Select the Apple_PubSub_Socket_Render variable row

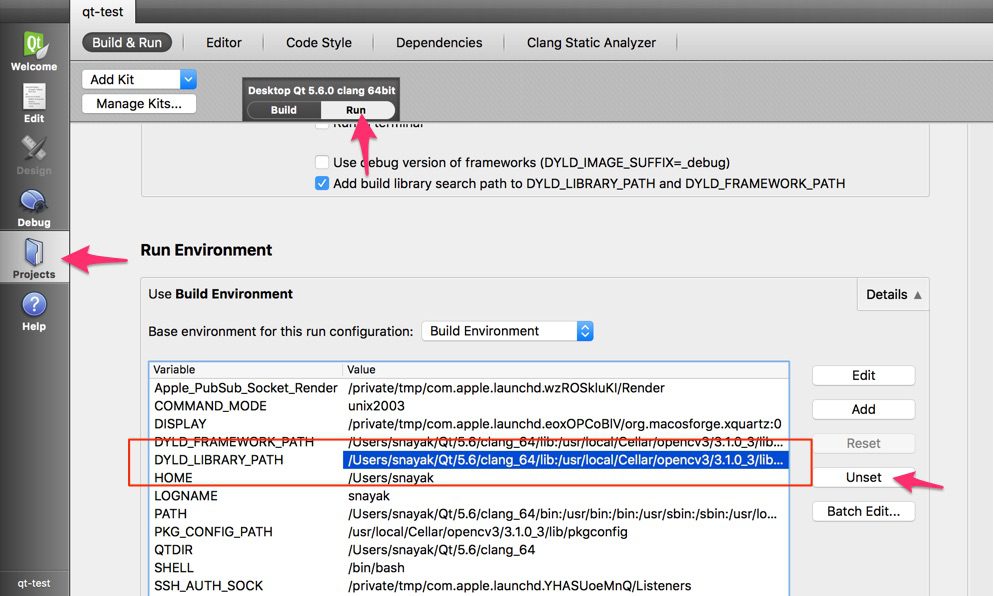[469, 388]
